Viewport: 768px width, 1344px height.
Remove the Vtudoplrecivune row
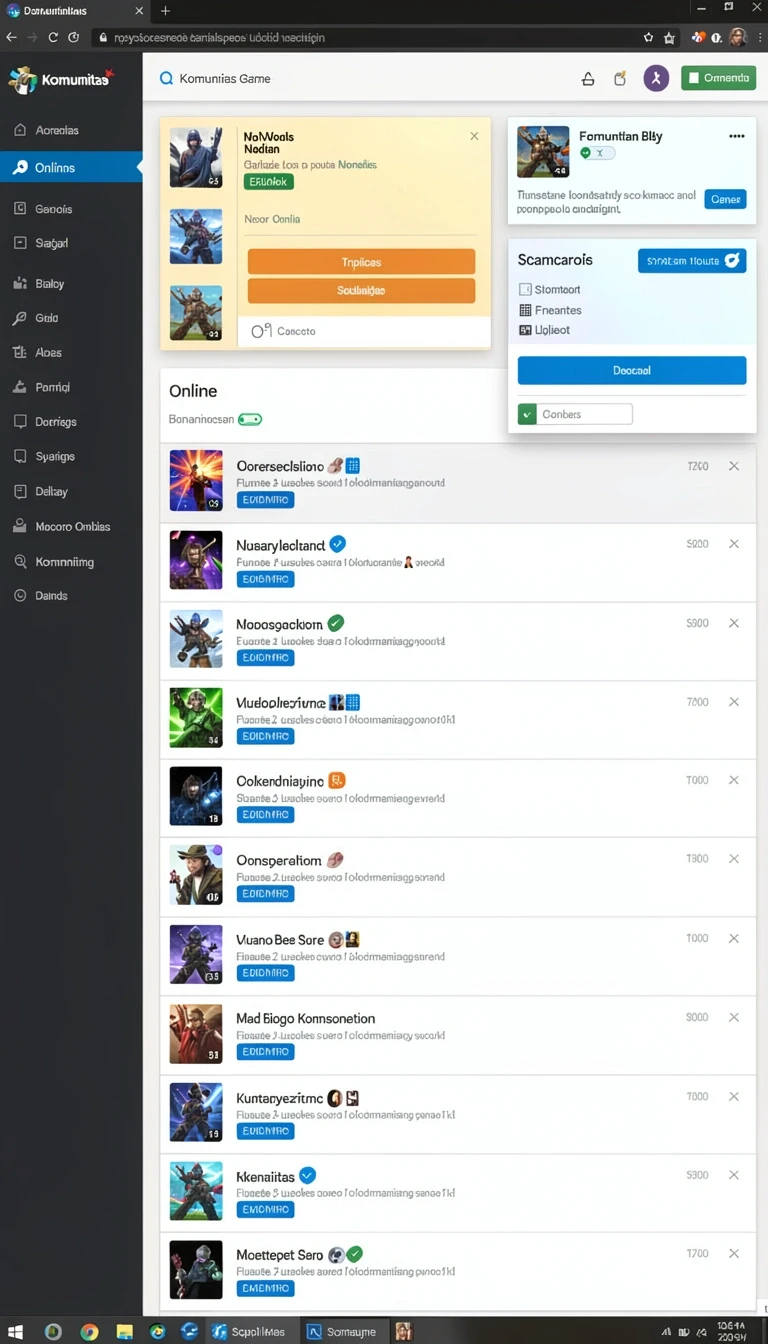tap(734, 702)
